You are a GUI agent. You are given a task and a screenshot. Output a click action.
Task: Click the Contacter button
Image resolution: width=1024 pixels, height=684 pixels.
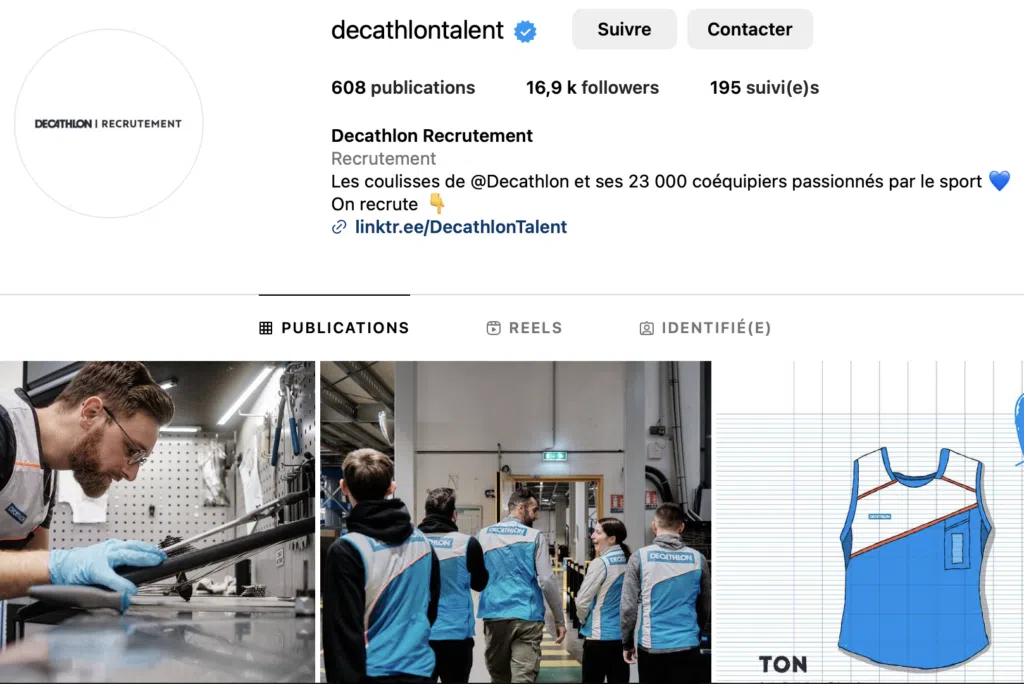pyautogui.click(x=750, y=29)
